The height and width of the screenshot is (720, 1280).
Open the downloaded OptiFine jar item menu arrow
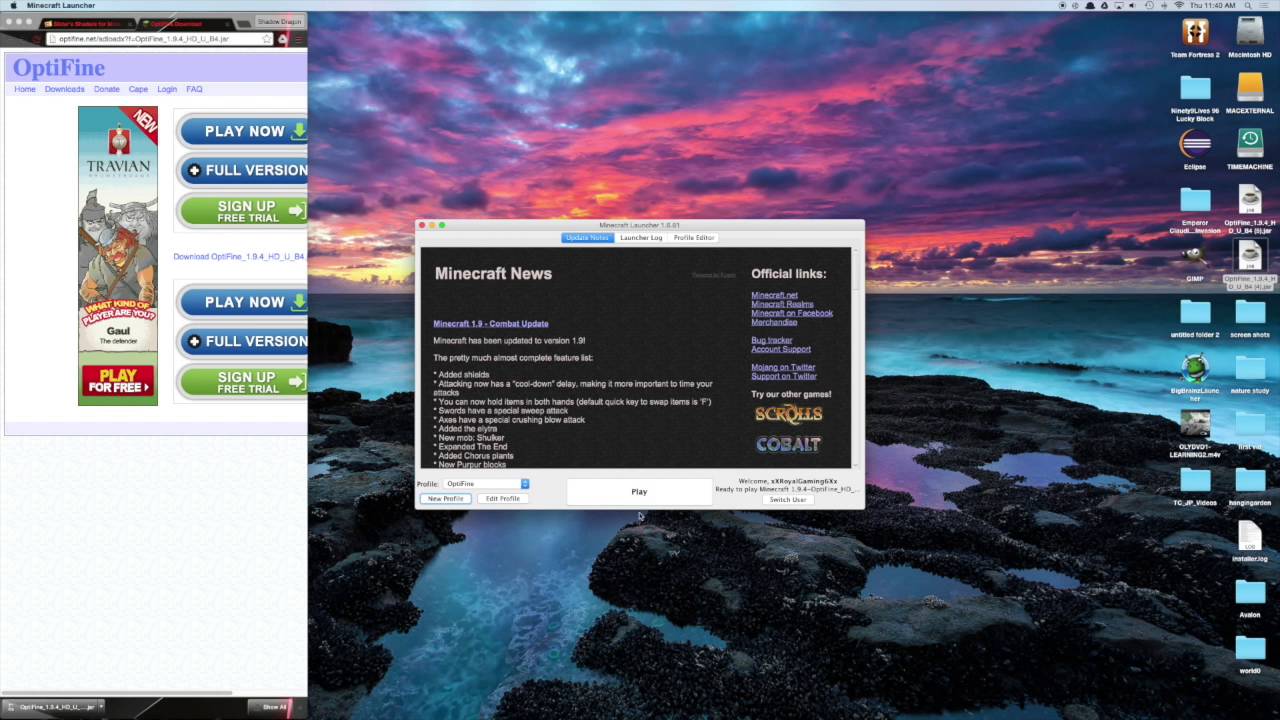(x=101, y=707)
